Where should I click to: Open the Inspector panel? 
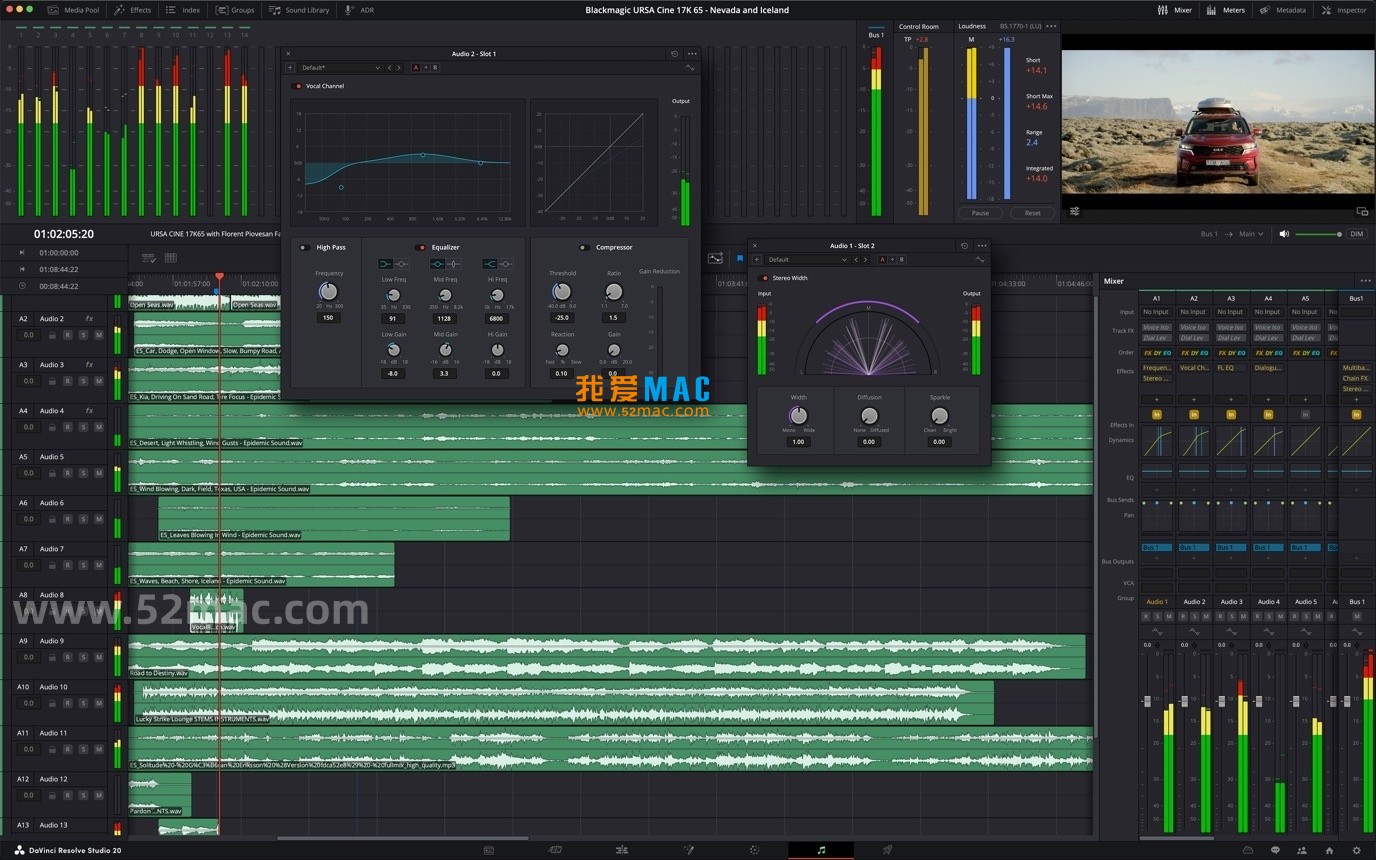pos(1344,10)
